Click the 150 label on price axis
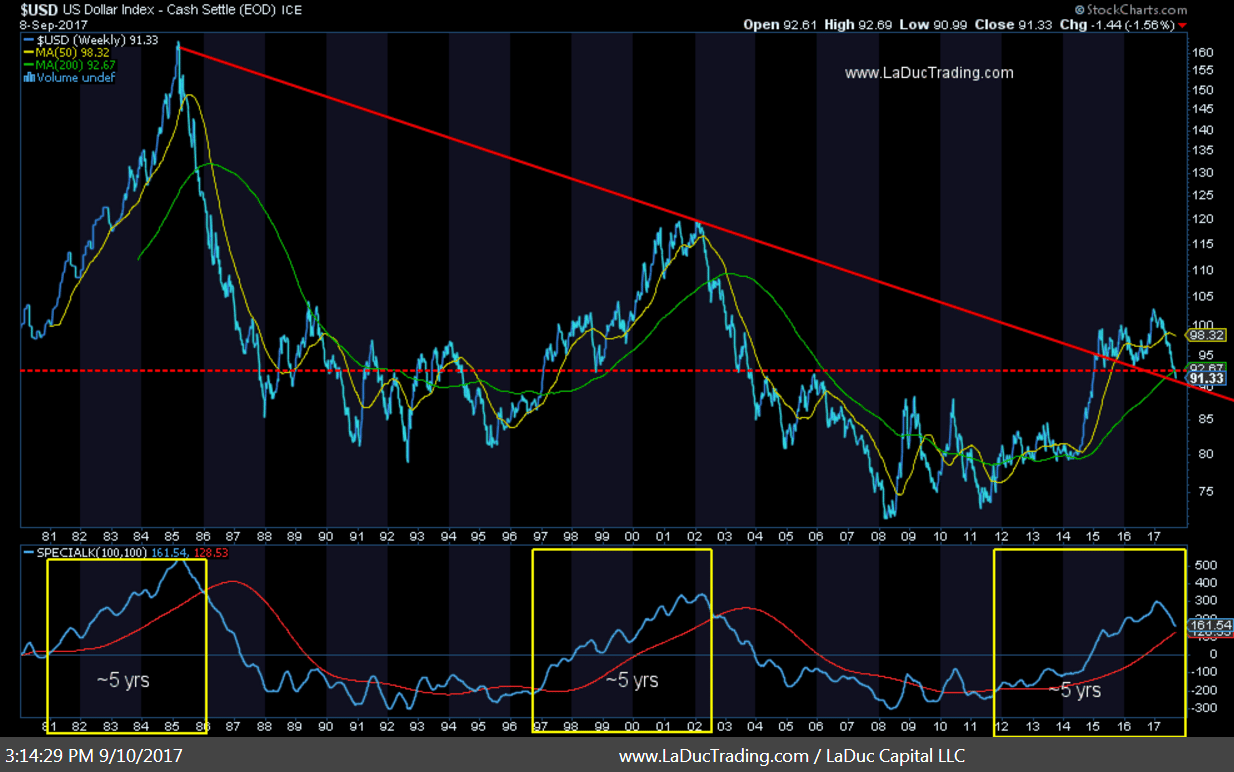Screen dimensions: 1234x772 coord(1202,90)
